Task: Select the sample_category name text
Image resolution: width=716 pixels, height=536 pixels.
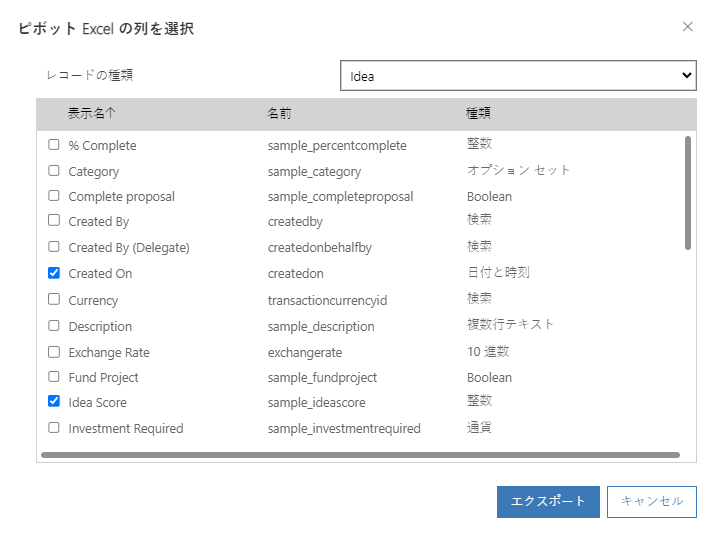Action: coord(314,172)
